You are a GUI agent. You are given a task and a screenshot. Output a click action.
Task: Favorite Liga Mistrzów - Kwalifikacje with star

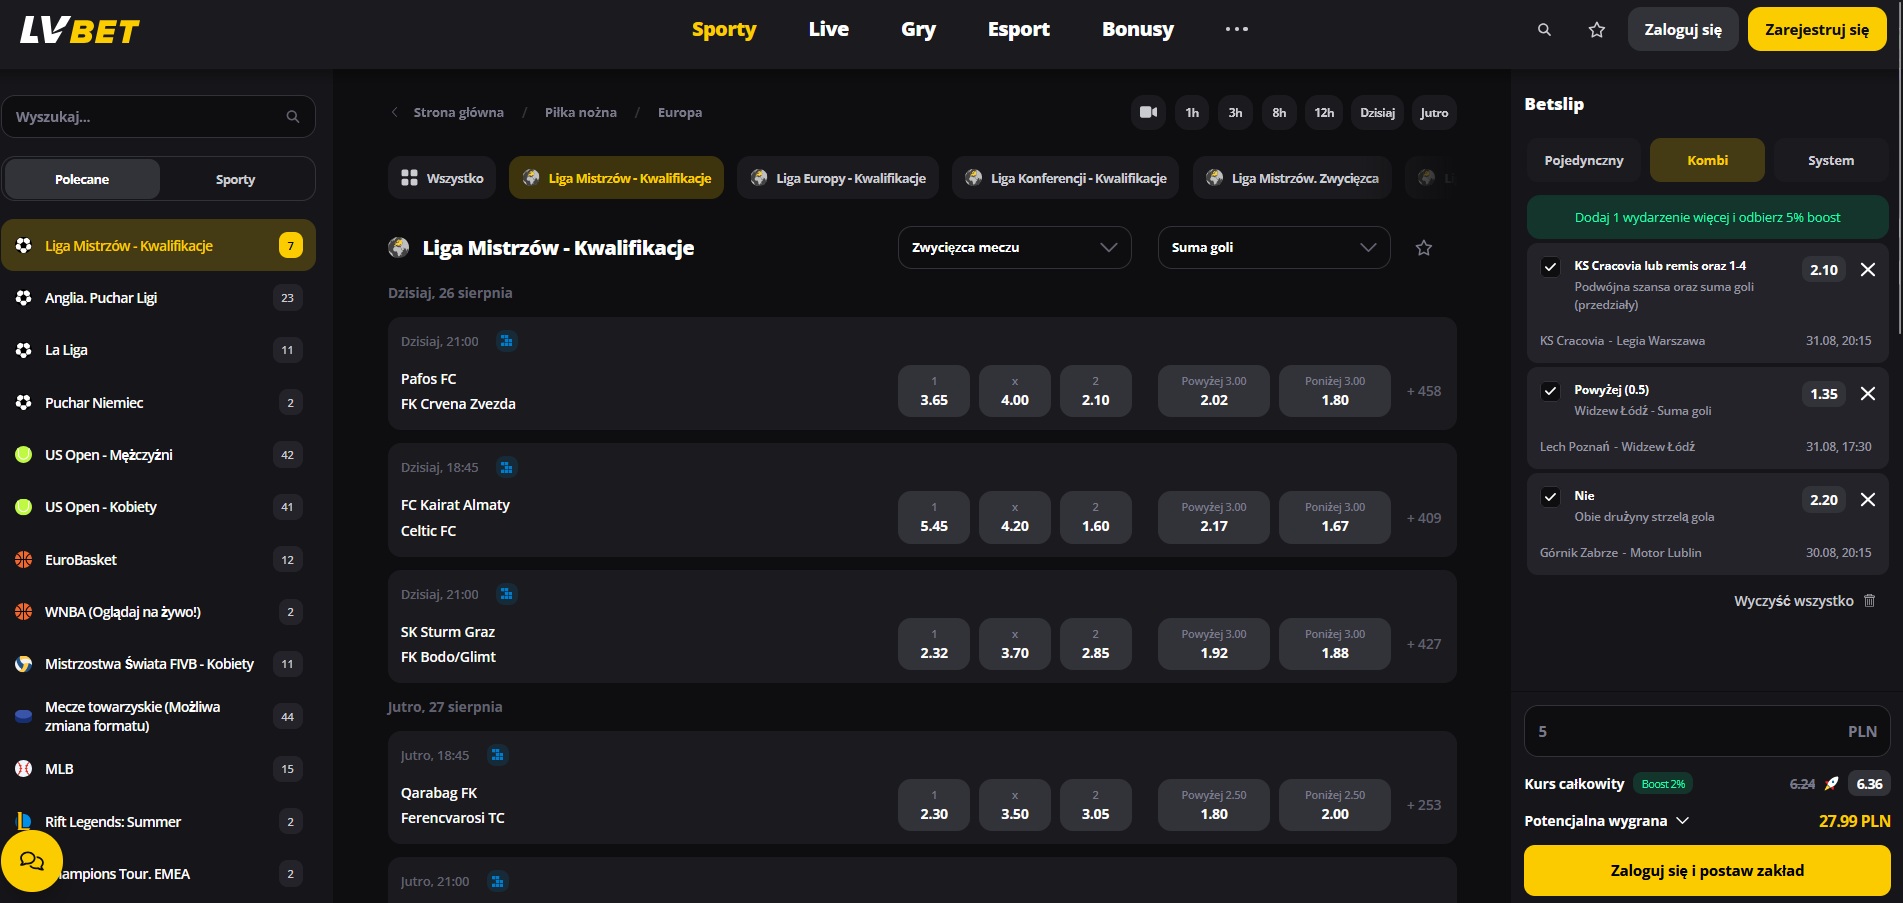[1424, 248]
